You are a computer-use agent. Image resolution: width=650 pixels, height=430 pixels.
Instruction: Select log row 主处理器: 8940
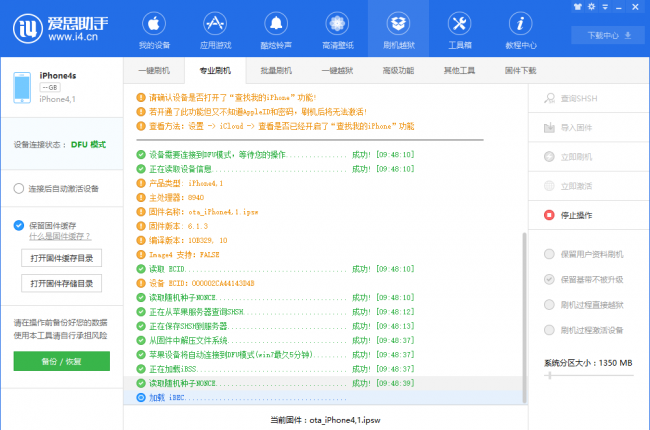[x=325, y=197]
